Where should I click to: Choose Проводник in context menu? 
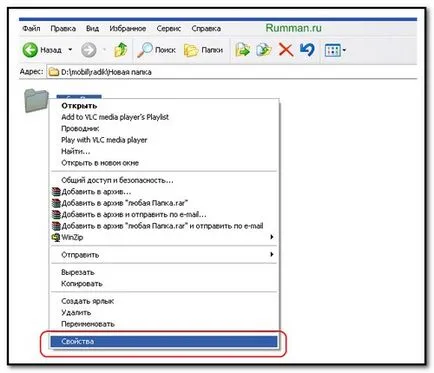pyautogui.click(x=164, y=128)
